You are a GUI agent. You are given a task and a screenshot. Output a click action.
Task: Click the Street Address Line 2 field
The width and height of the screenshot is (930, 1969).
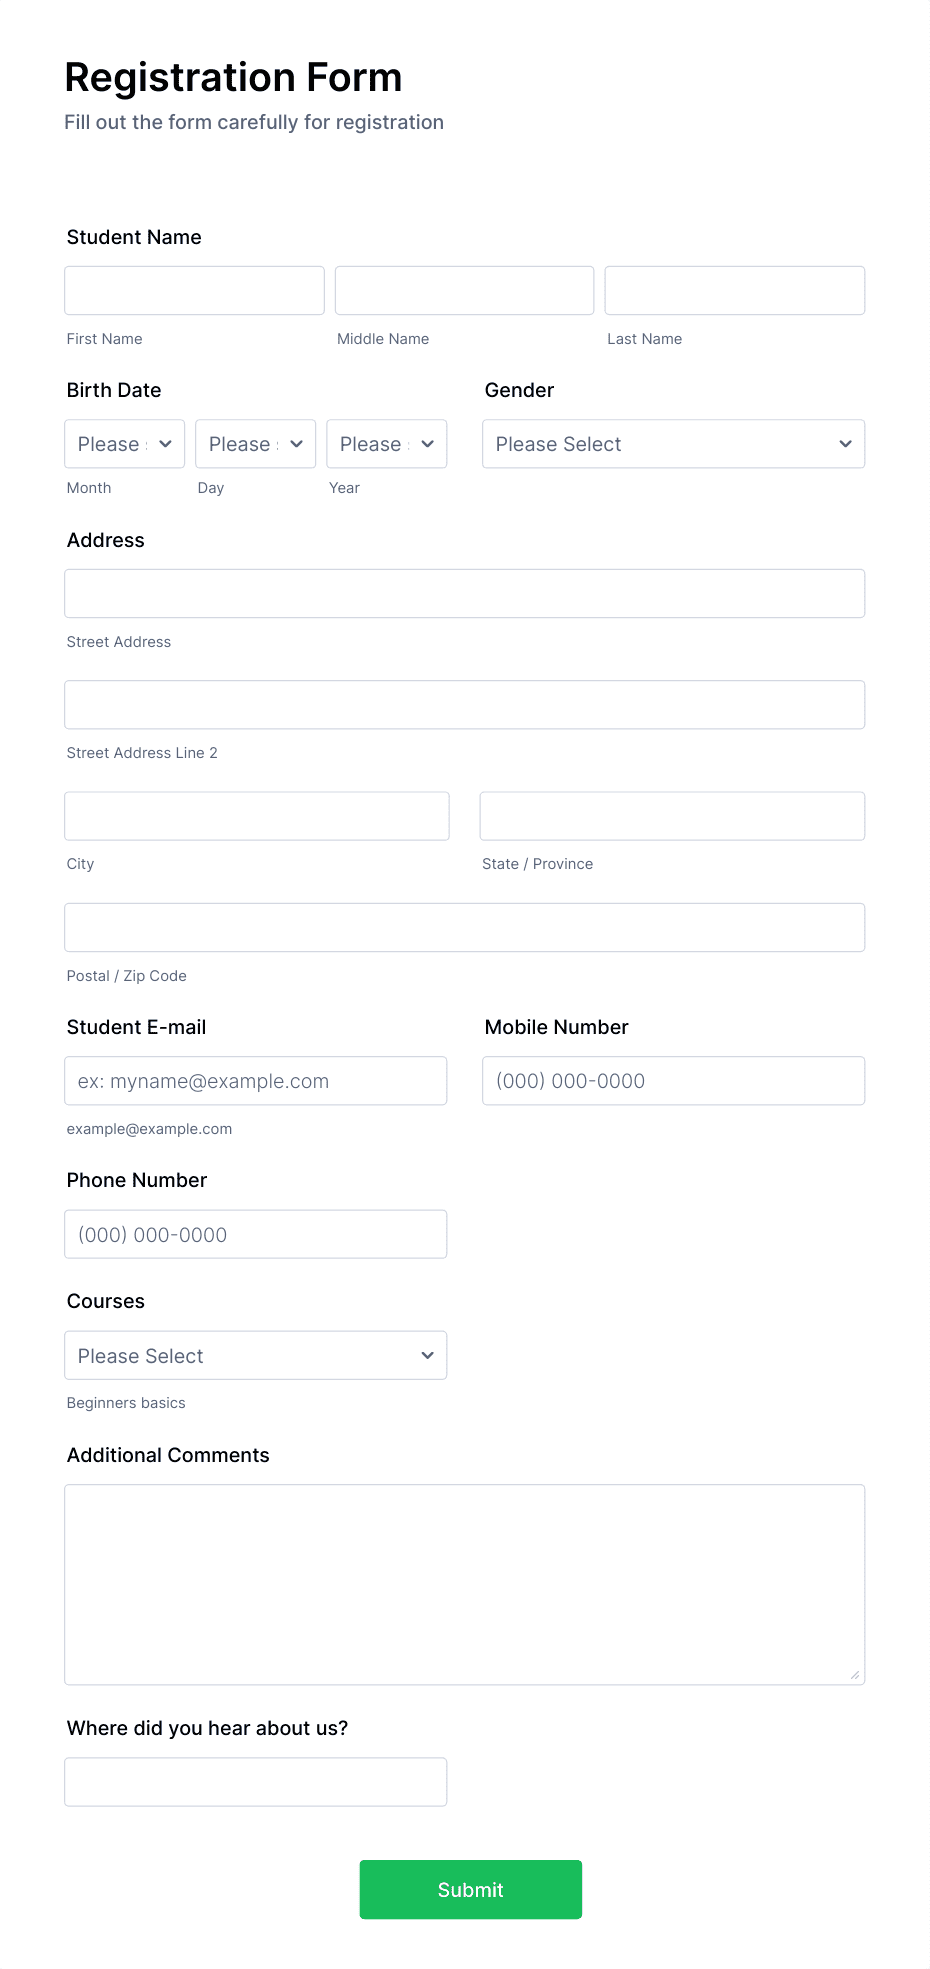(464, 704)
